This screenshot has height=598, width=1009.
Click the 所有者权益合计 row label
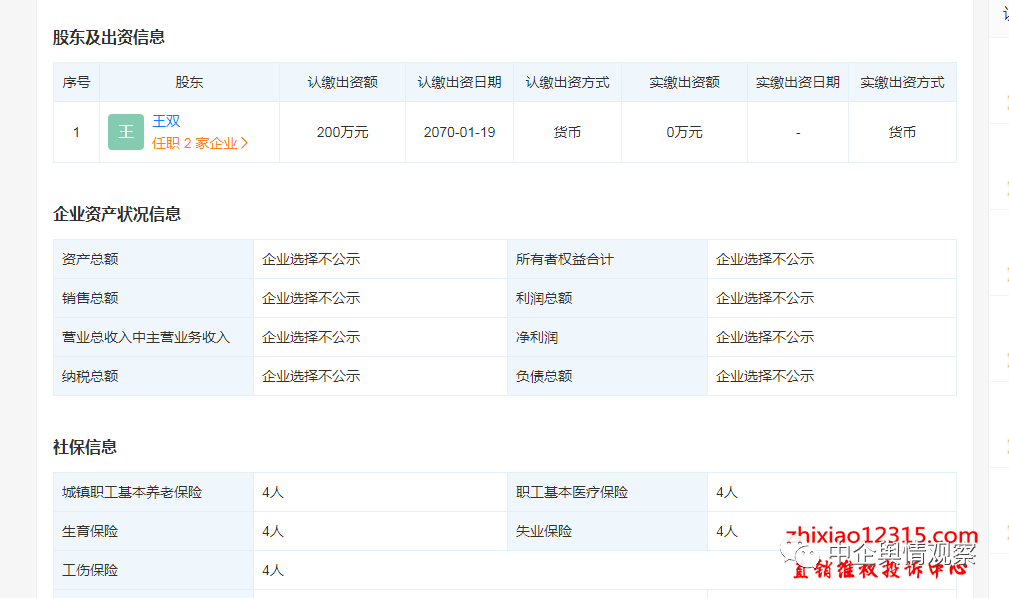click(565, 259)
